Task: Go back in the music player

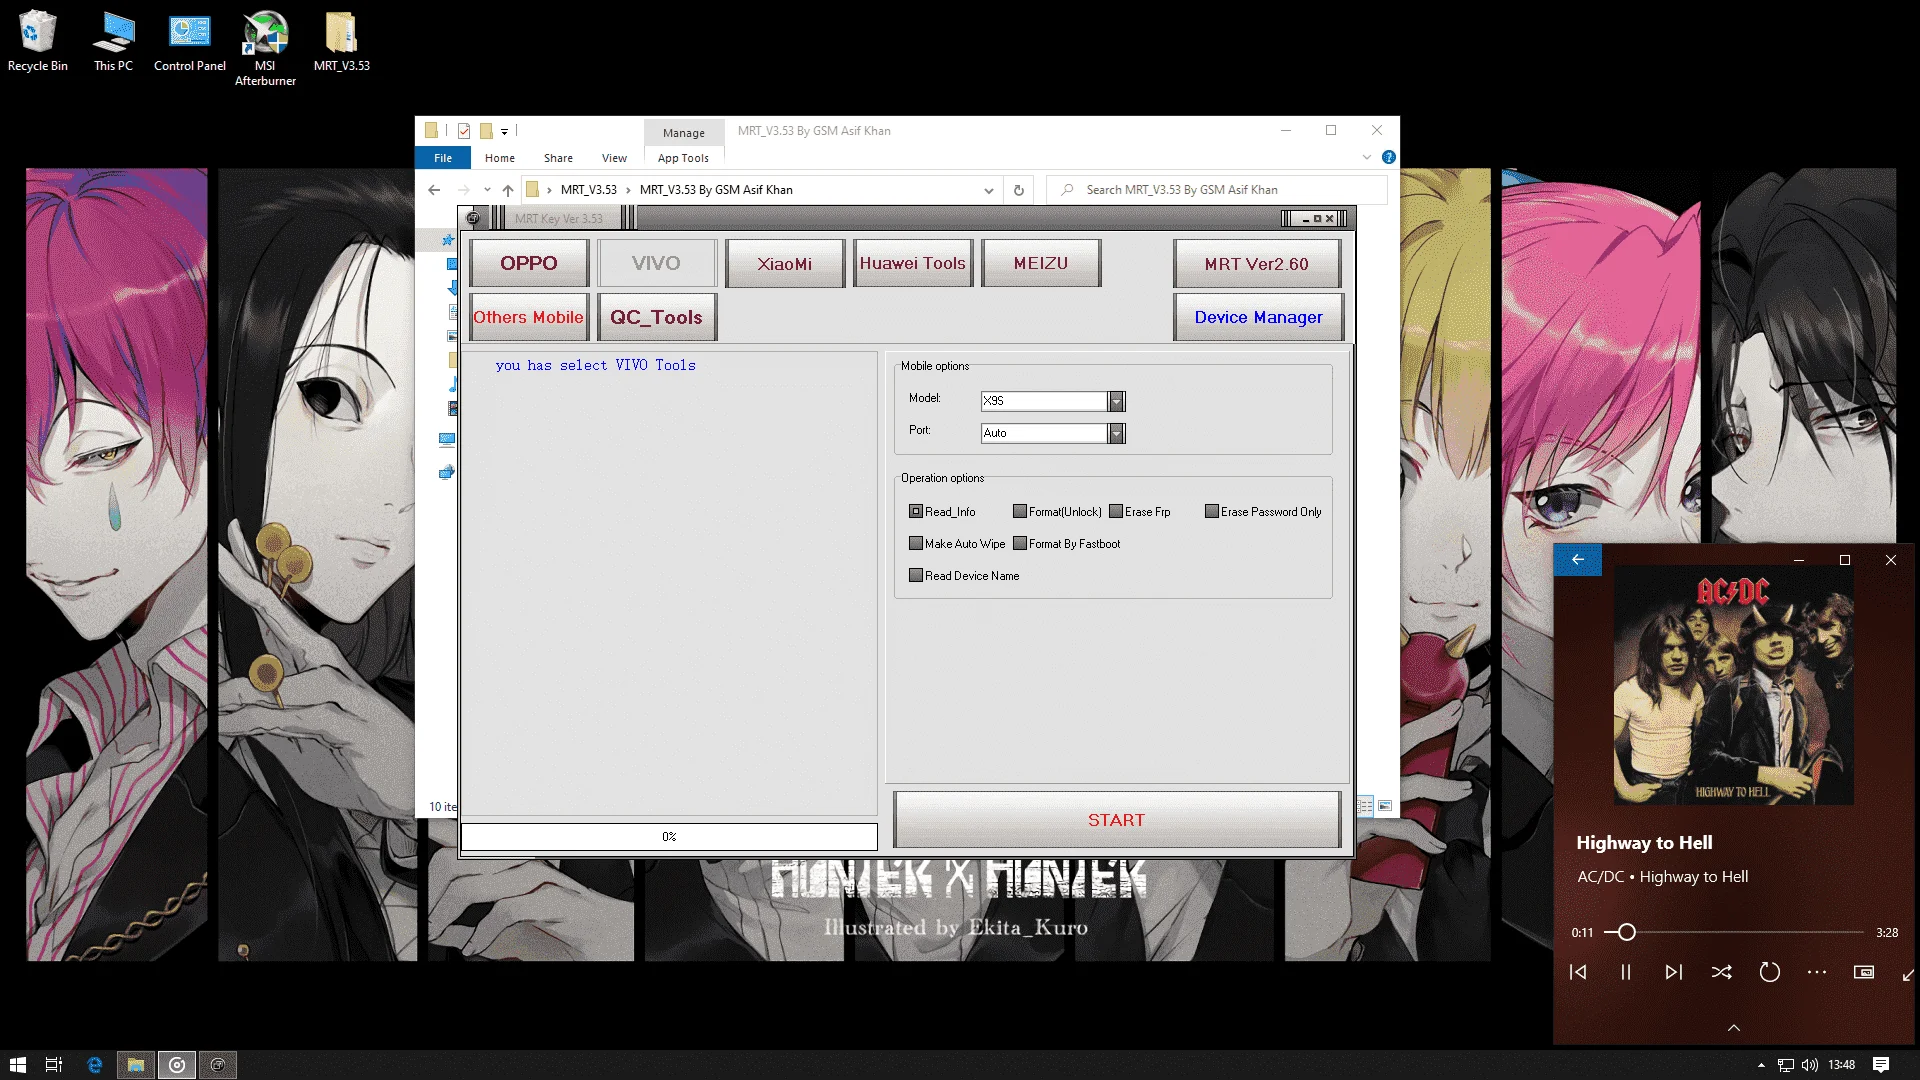Action: tap(1578, 560)
